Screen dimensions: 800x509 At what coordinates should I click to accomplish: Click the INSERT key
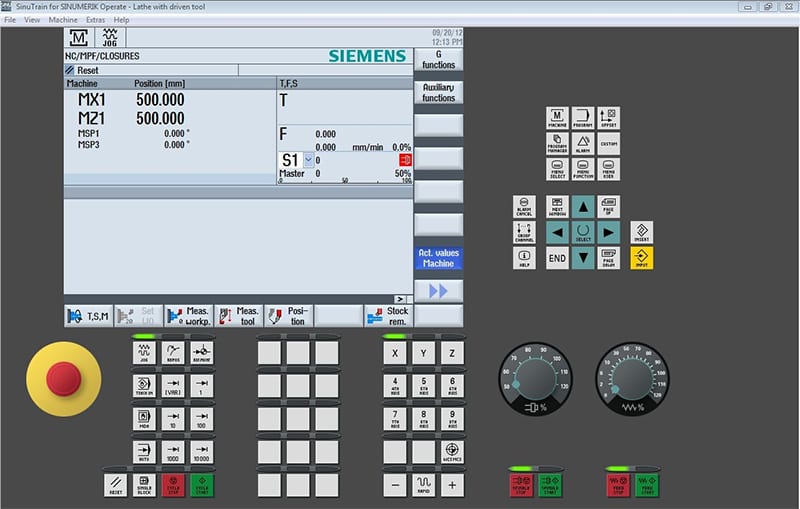641,232
